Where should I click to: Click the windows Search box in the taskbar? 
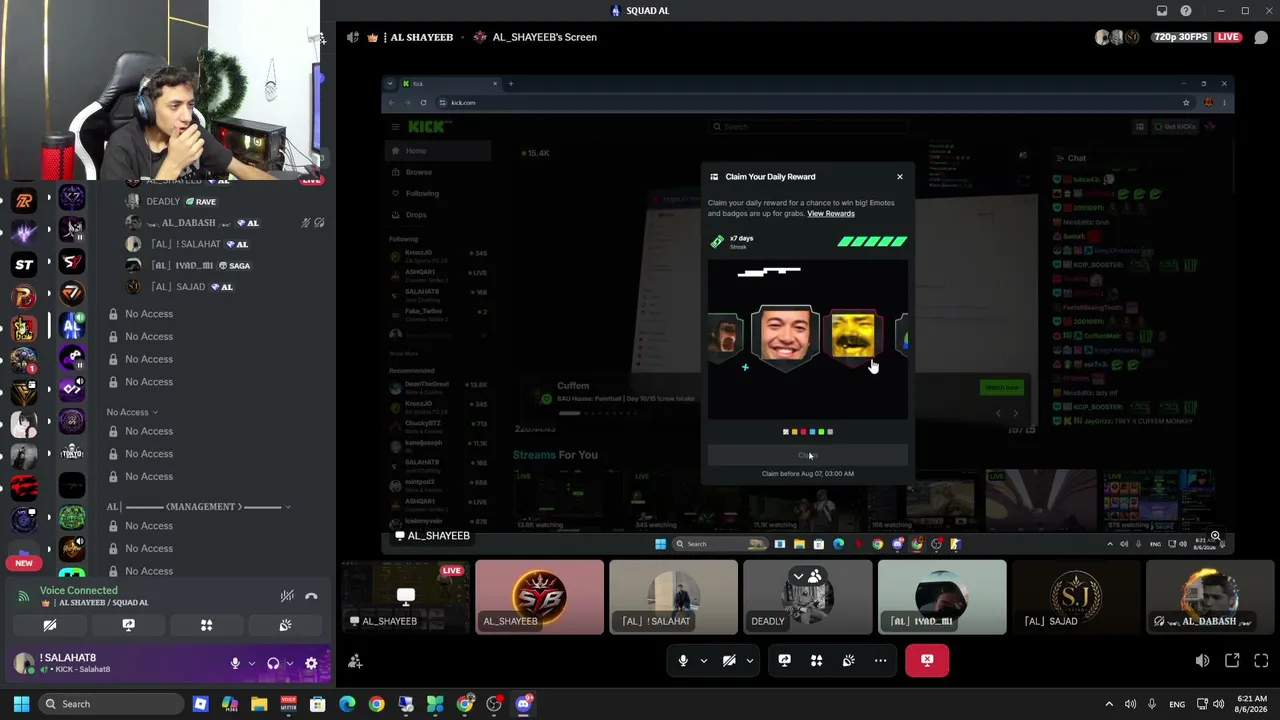(x=111, y=704)
